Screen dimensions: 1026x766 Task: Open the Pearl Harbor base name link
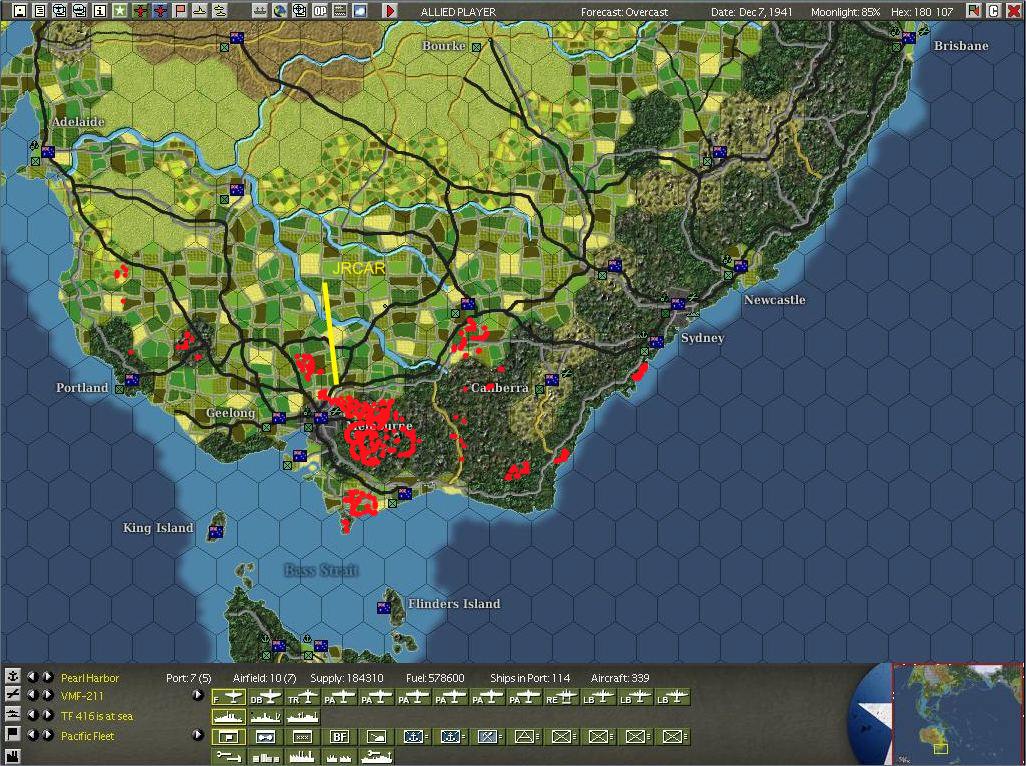pos(90,678)
